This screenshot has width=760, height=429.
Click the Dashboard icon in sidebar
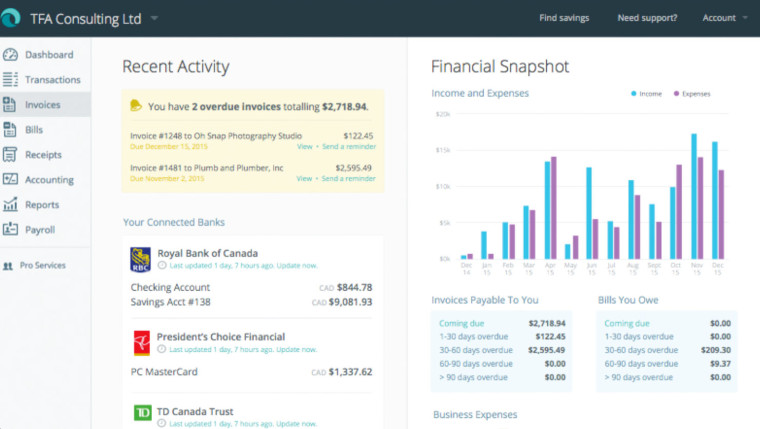point(10,55)
